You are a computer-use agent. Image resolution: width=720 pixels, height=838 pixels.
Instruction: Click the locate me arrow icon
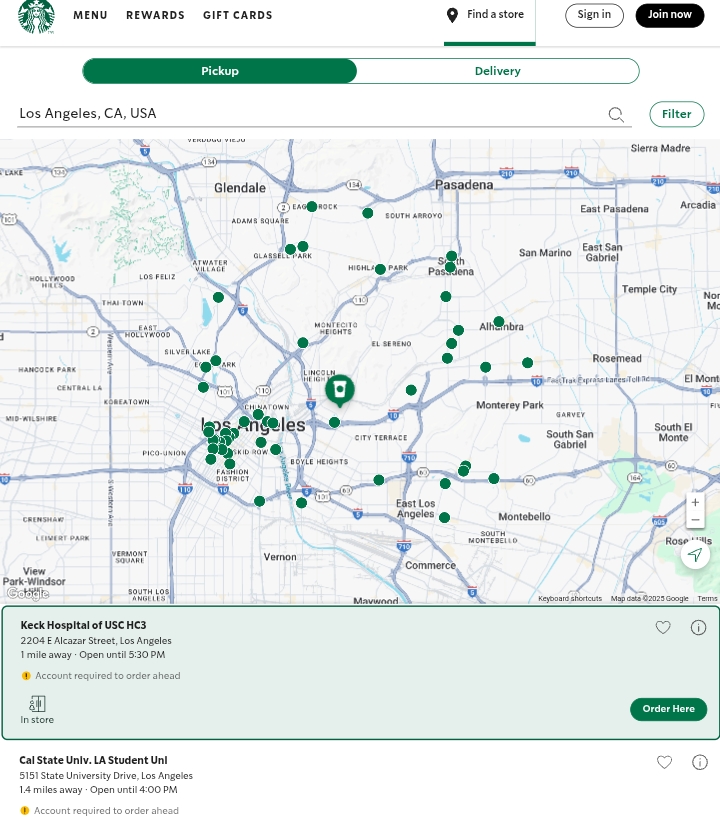[695, 555]
